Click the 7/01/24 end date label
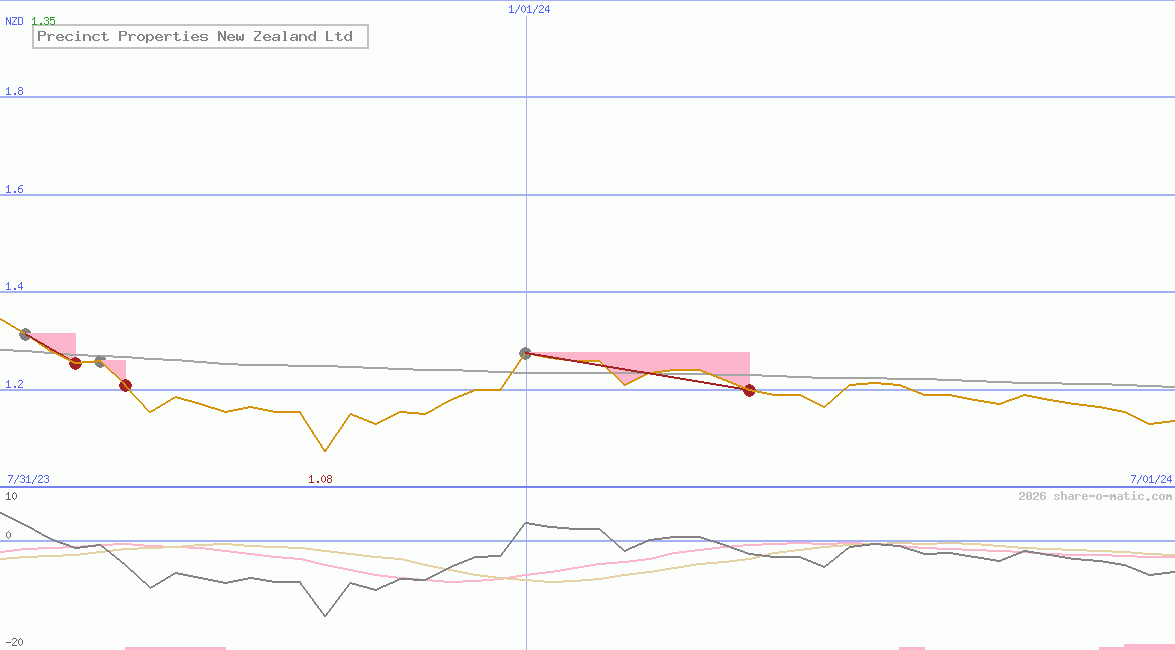Image resolution: width=1175 pixels, height=650 pixels. pyautogui.click(x=1151, y=479)
